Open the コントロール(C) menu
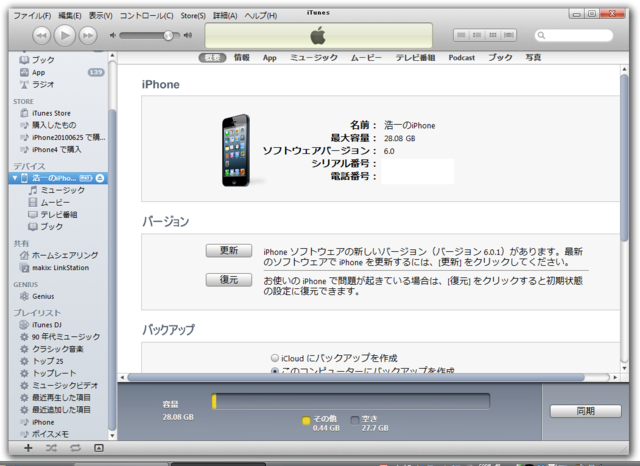This screenshot has height=466, width=640. pos(146,16)
